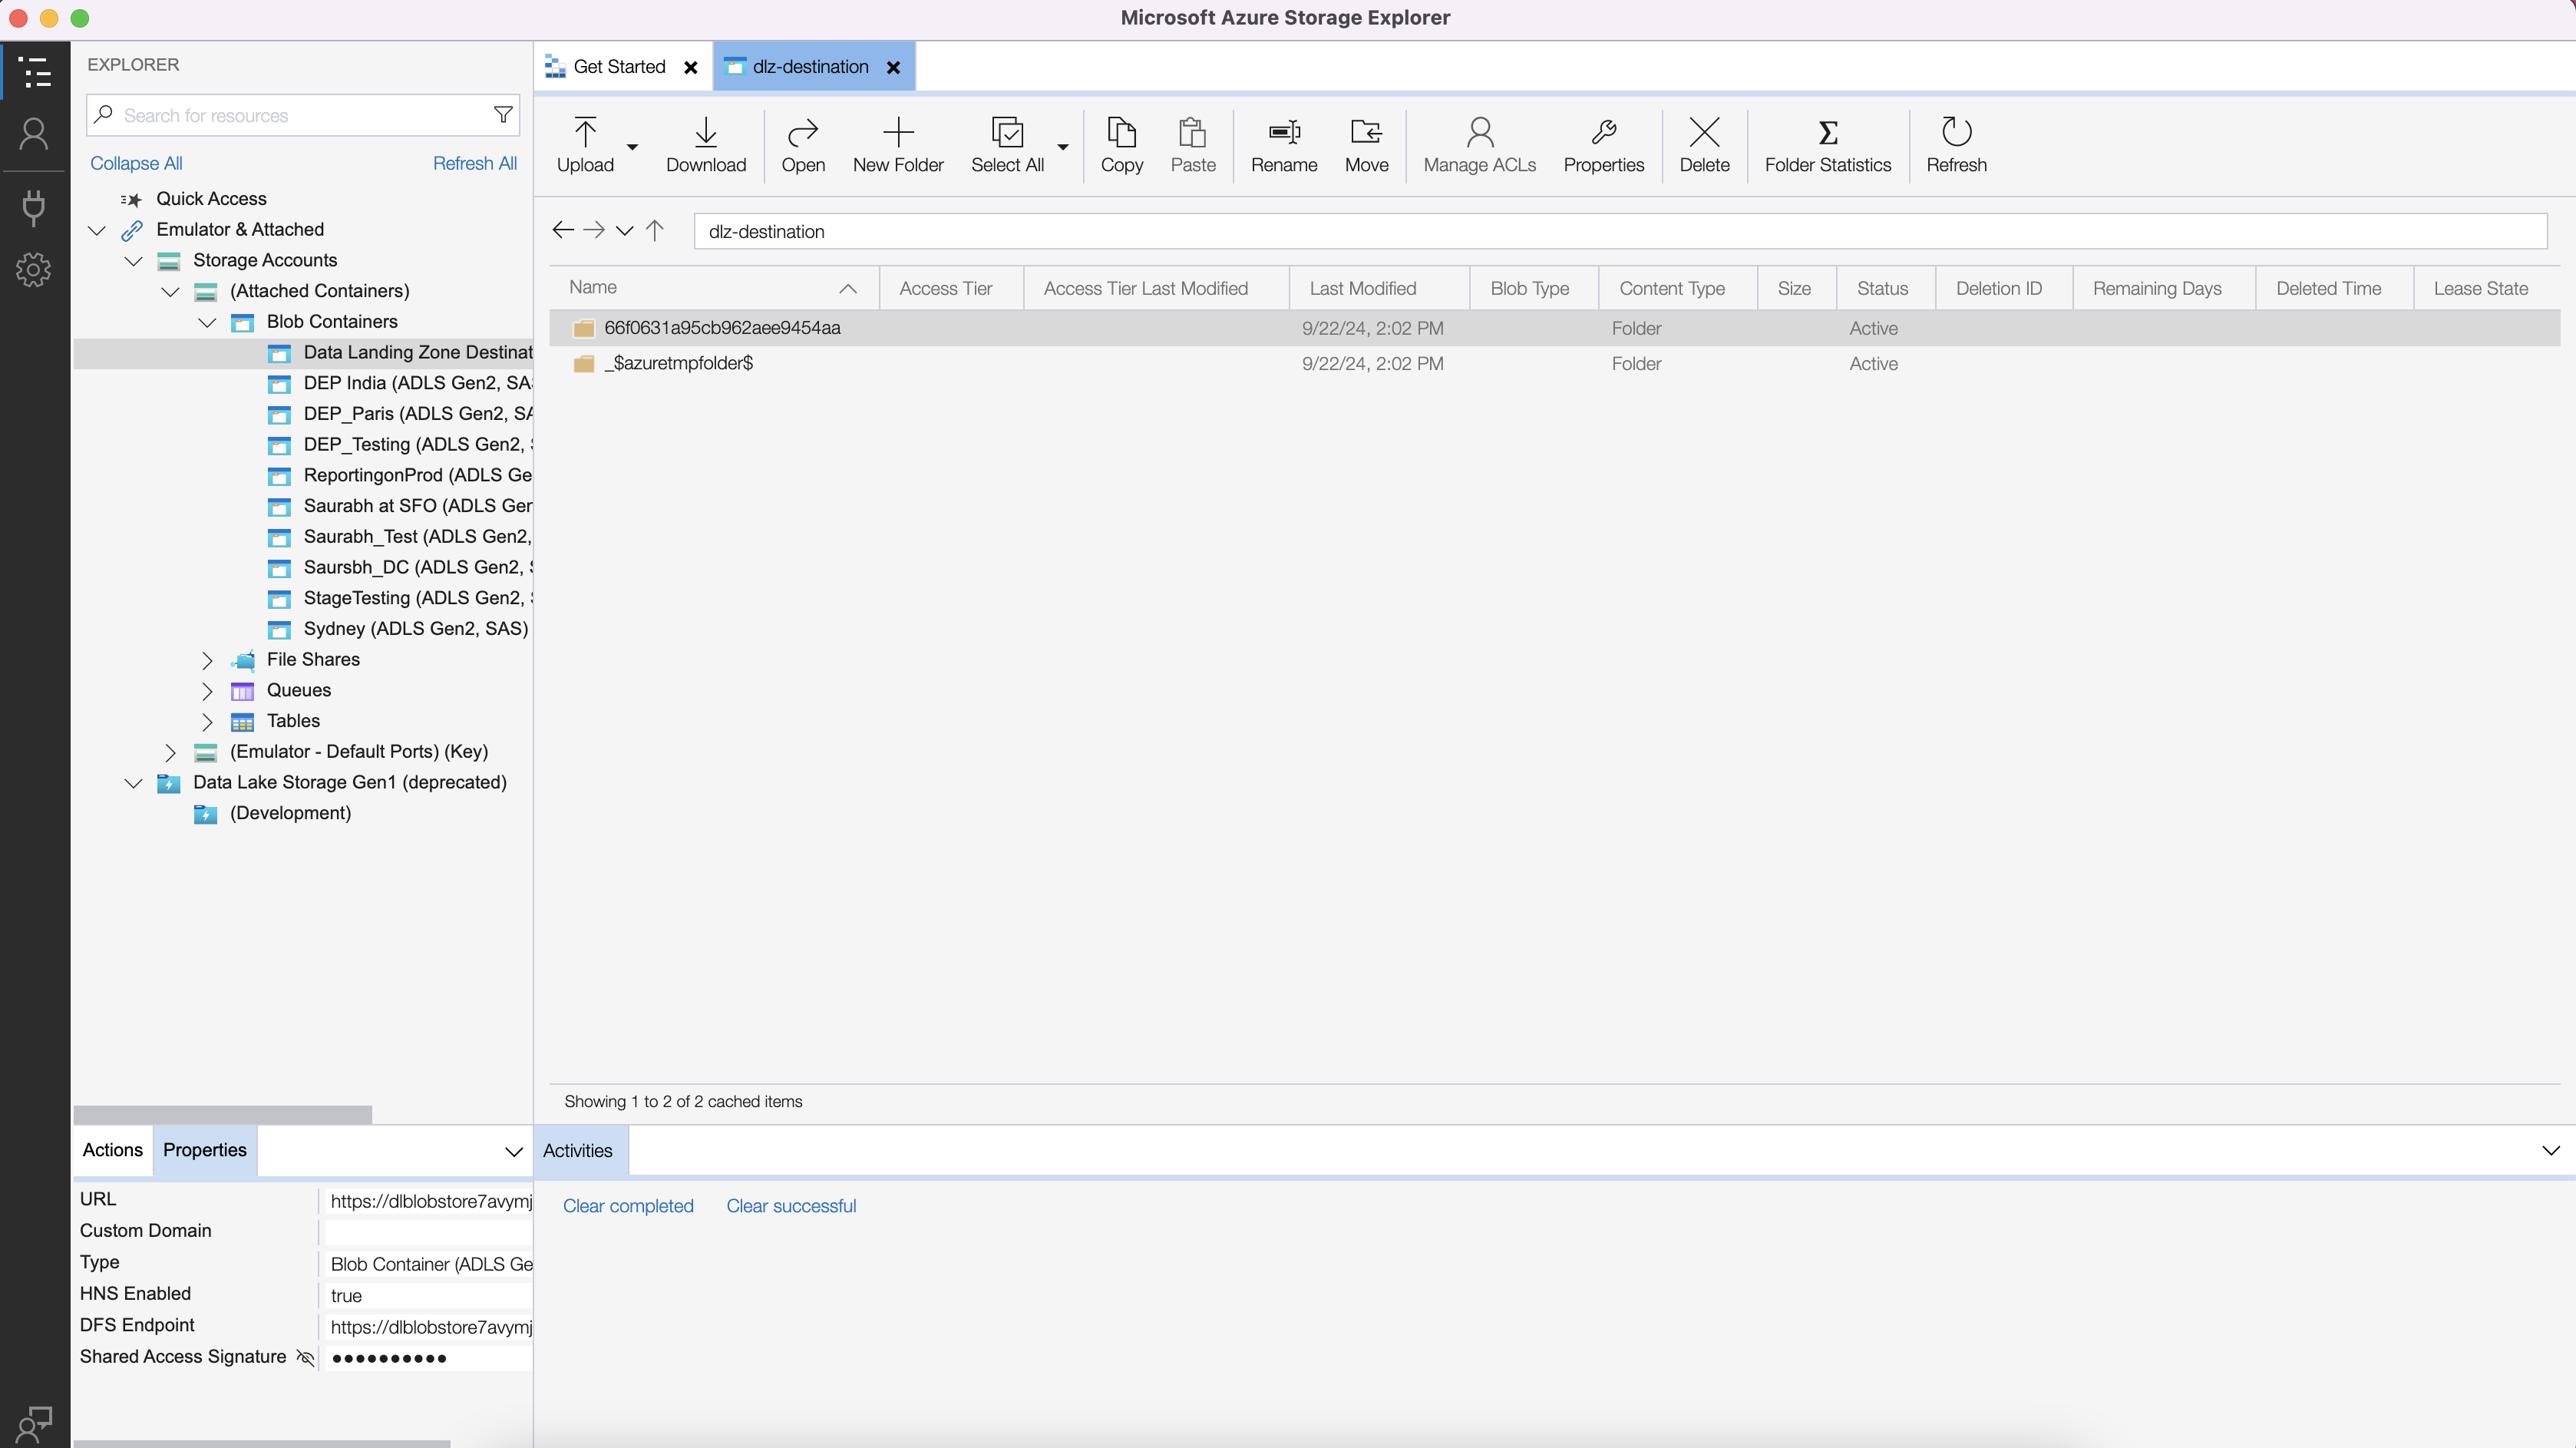This screenshot has width=2576, height=1448.
Task: Click the Refresh All link
Action: (x=474, y=163)
